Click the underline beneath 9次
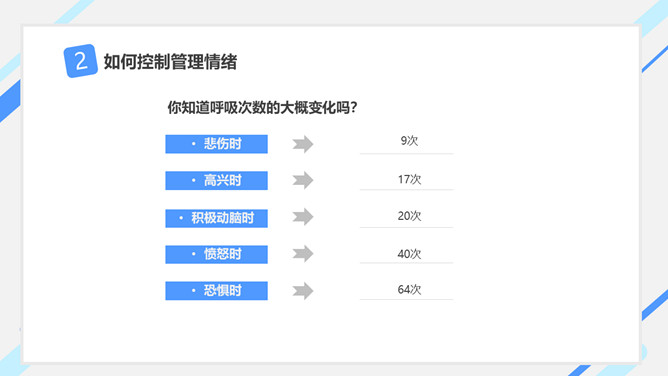The height and width of the screenshot is (376, 668). tap(406, 153)
